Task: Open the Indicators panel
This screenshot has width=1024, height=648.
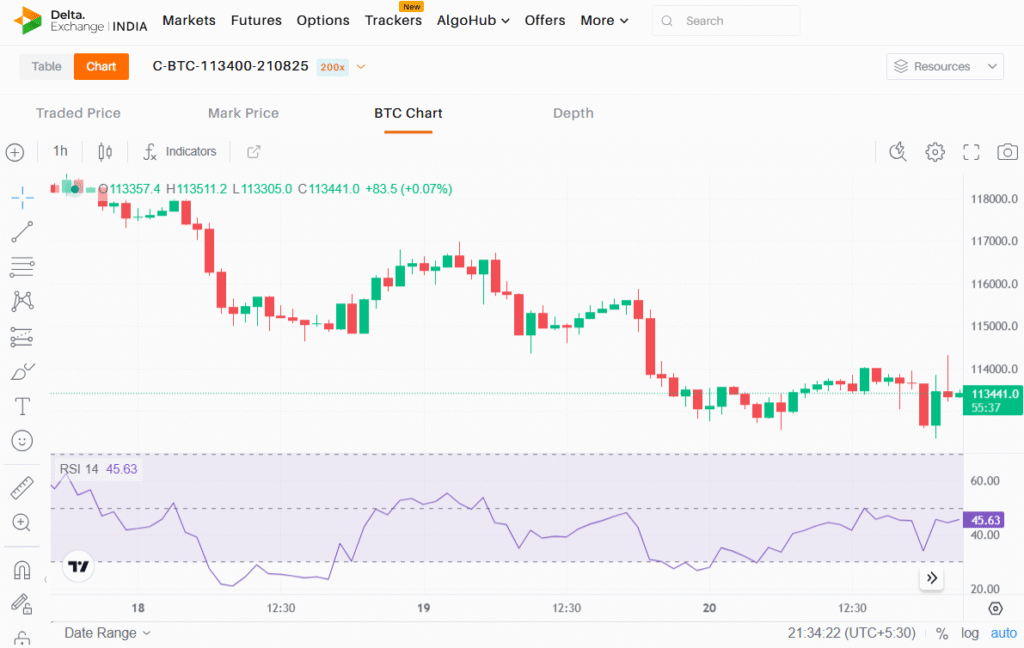Action: [180, 152]
